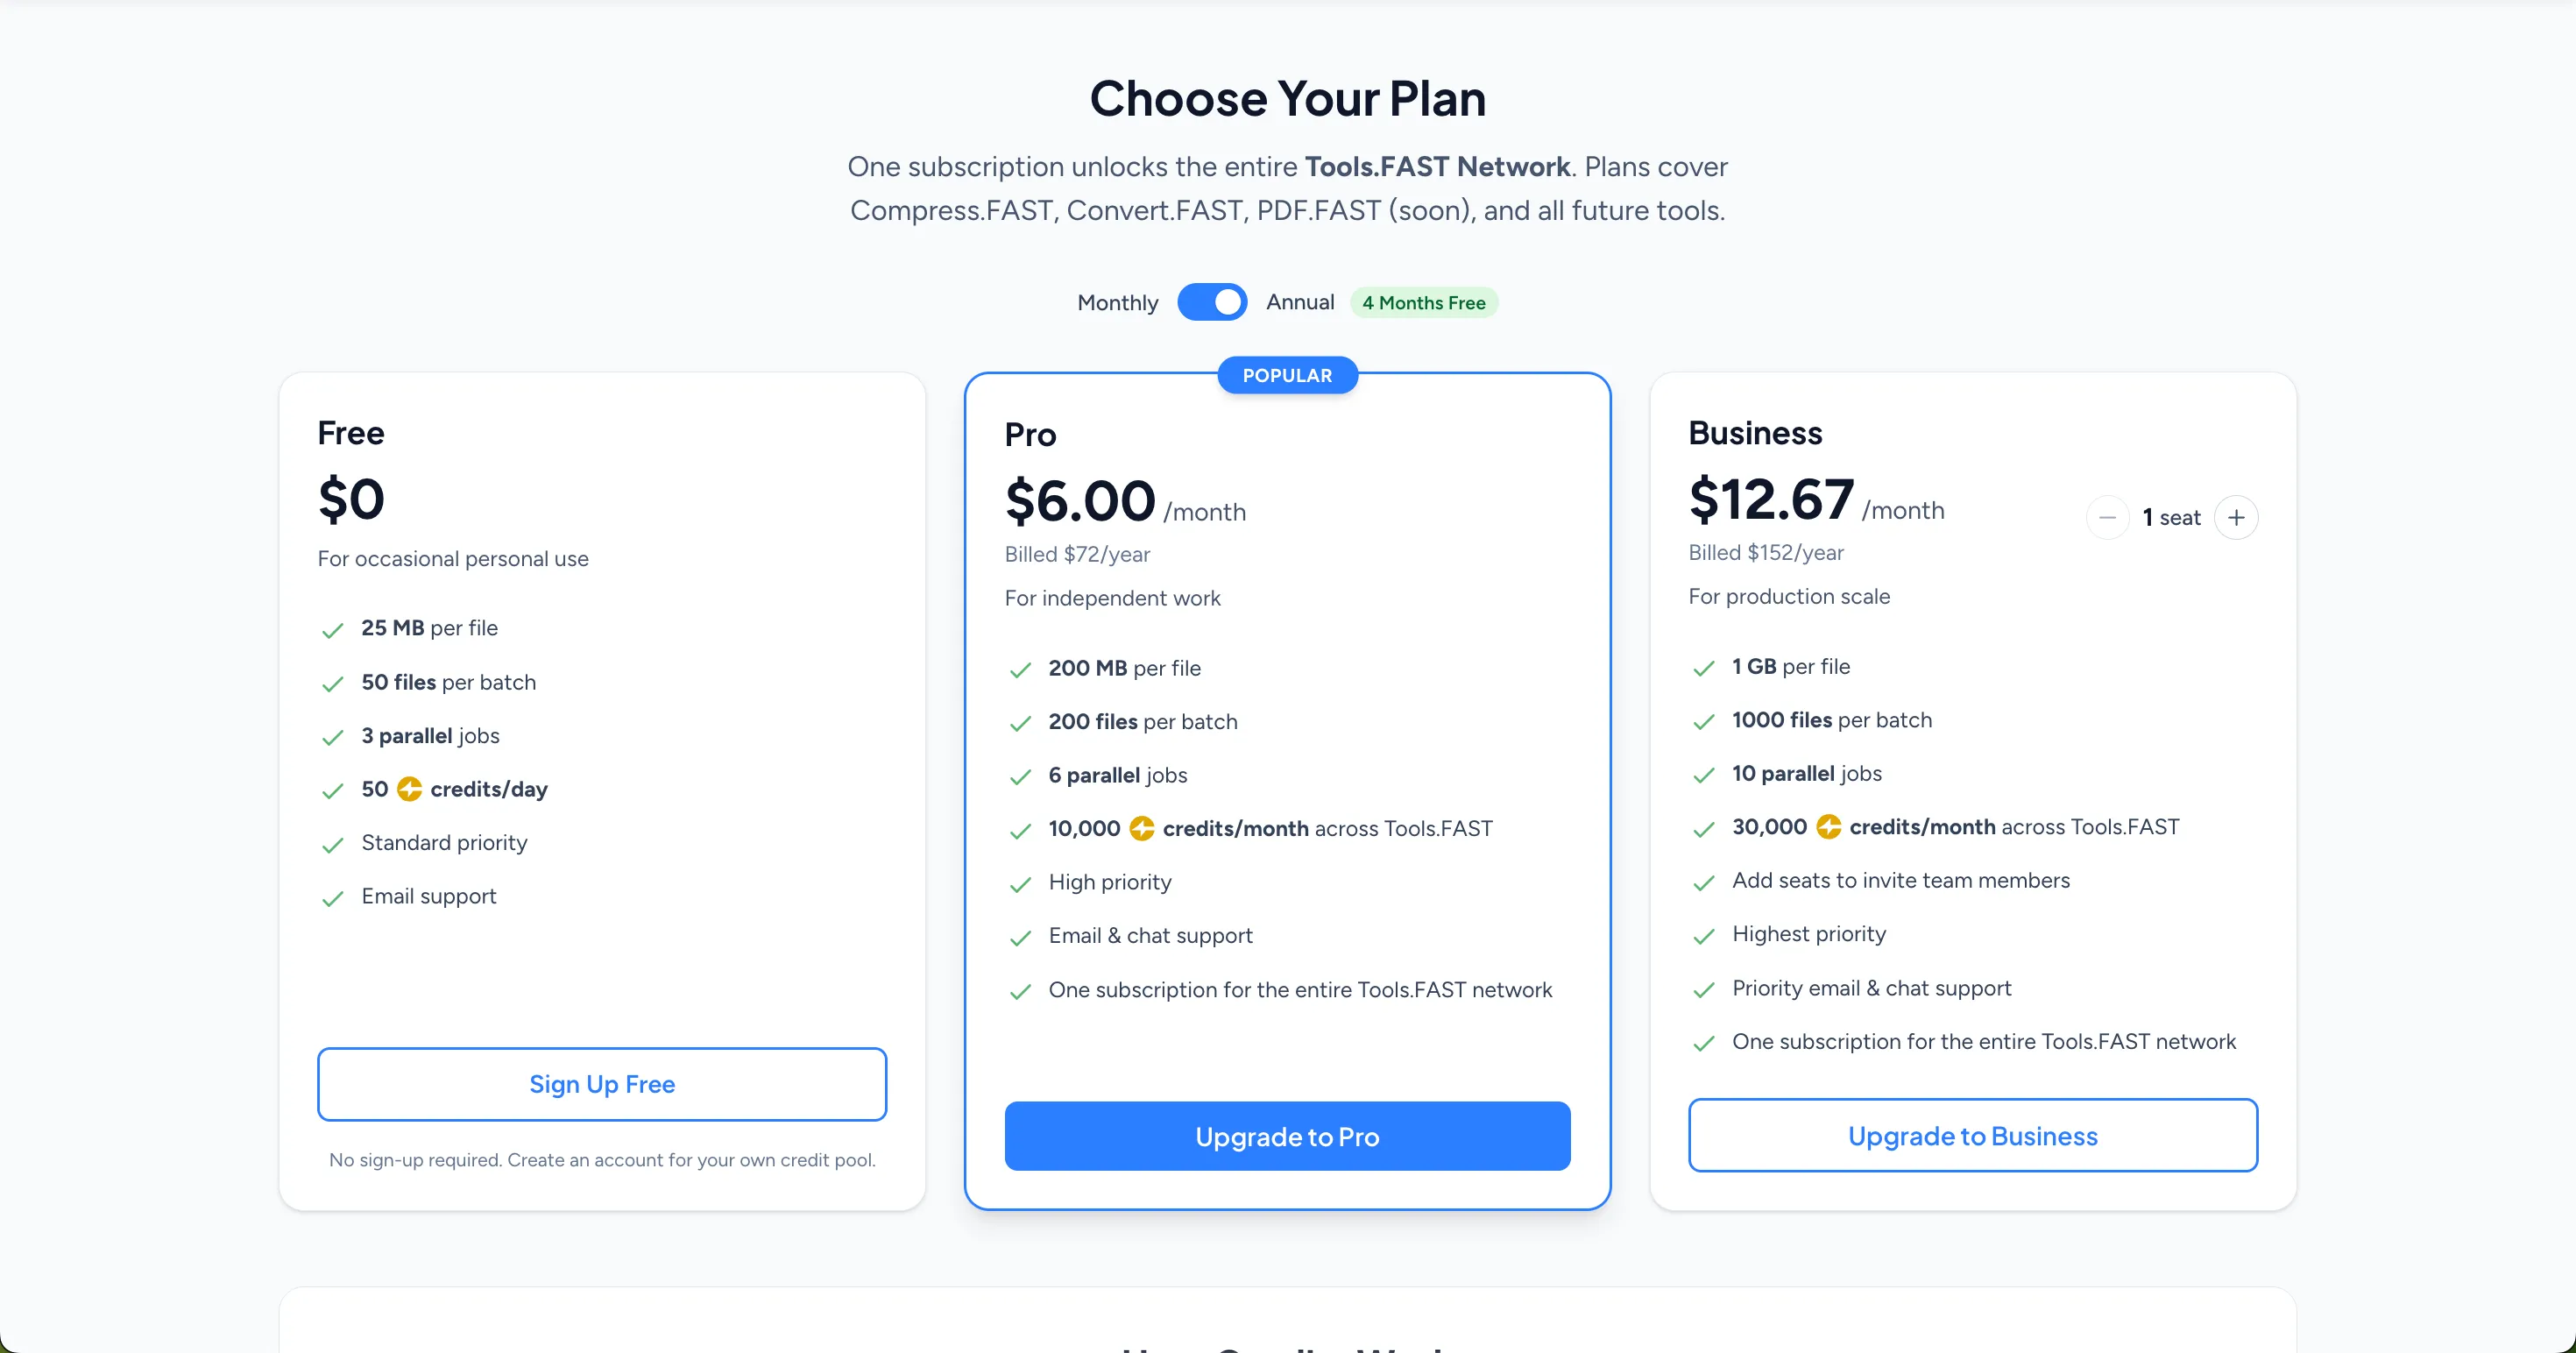Select the Monthly billing label
Screen dimensions: 2576x1353
coord(1117,303)
